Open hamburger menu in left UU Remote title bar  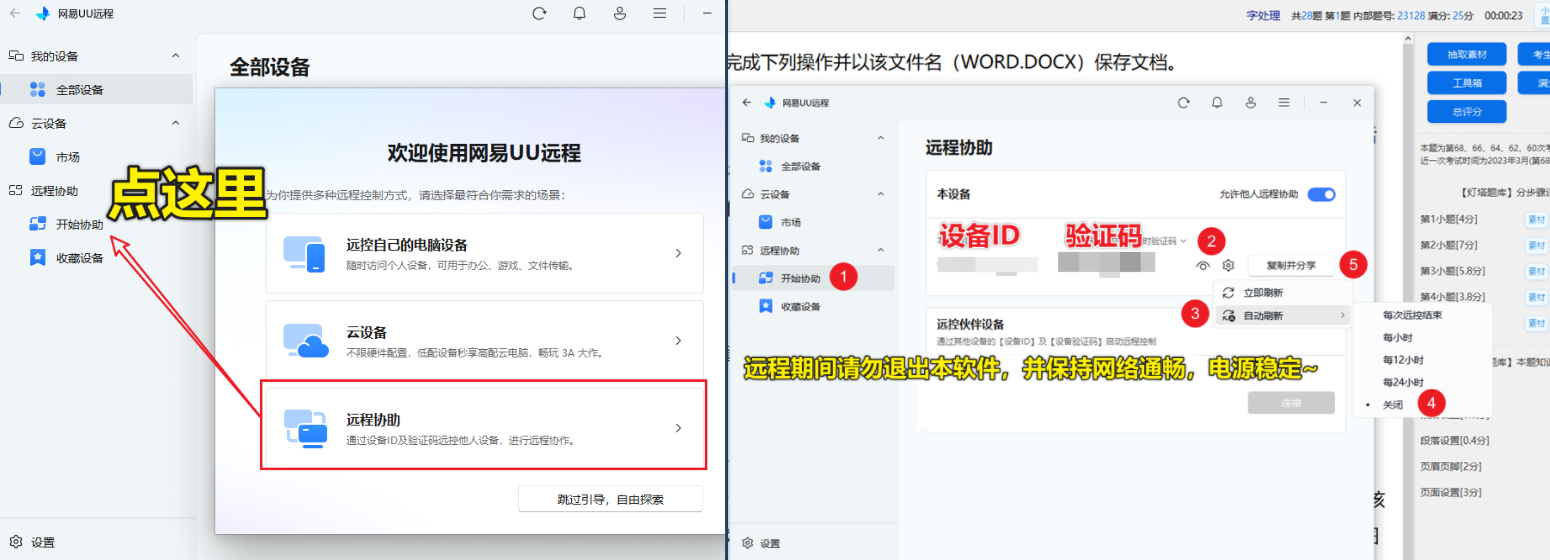[x=660, y=14]
